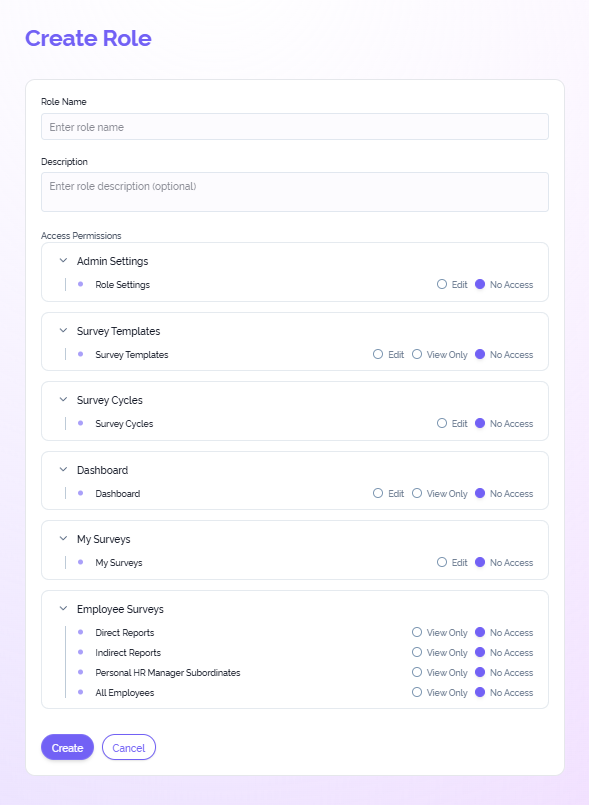The height and width of the screenshot is (805, 589).
Task: Collapse the Admin Settings section
Action: tap(62, 261)
